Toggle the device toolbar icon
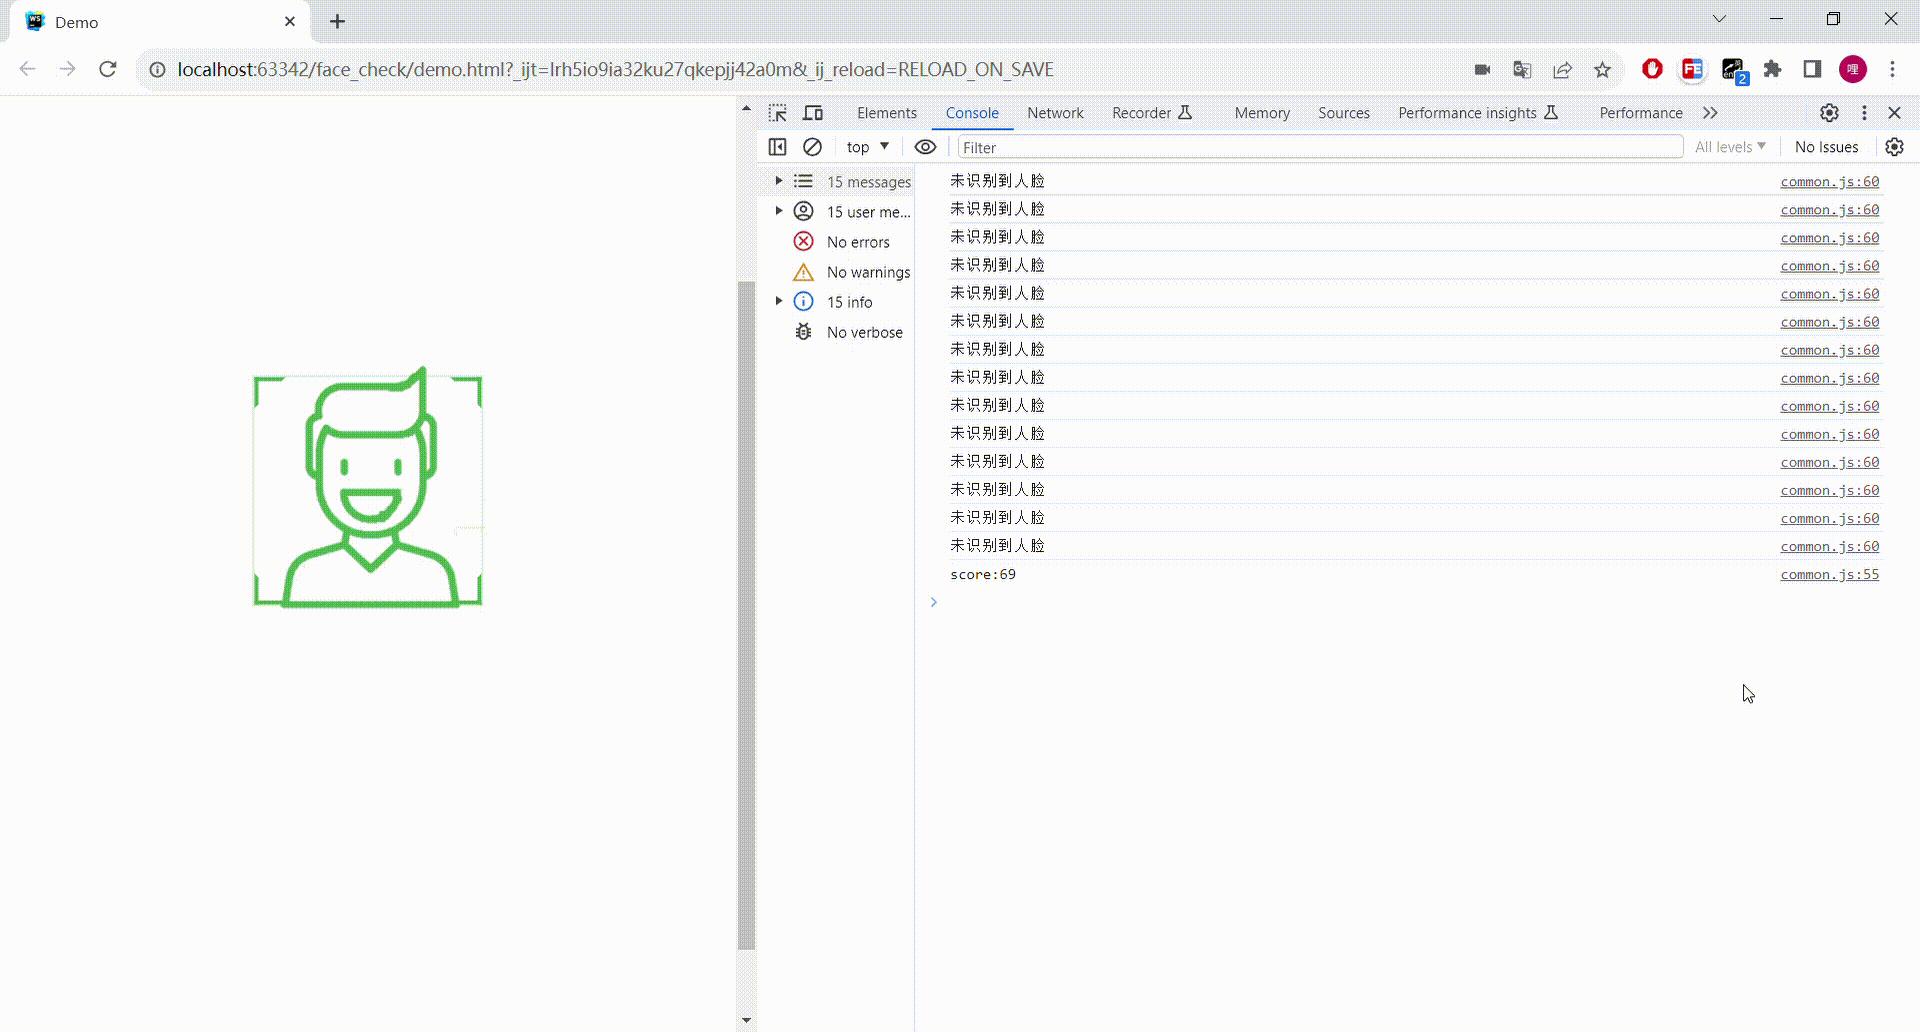The image size is (1920, 1032). pyautogui.click(x=813, y=113)
